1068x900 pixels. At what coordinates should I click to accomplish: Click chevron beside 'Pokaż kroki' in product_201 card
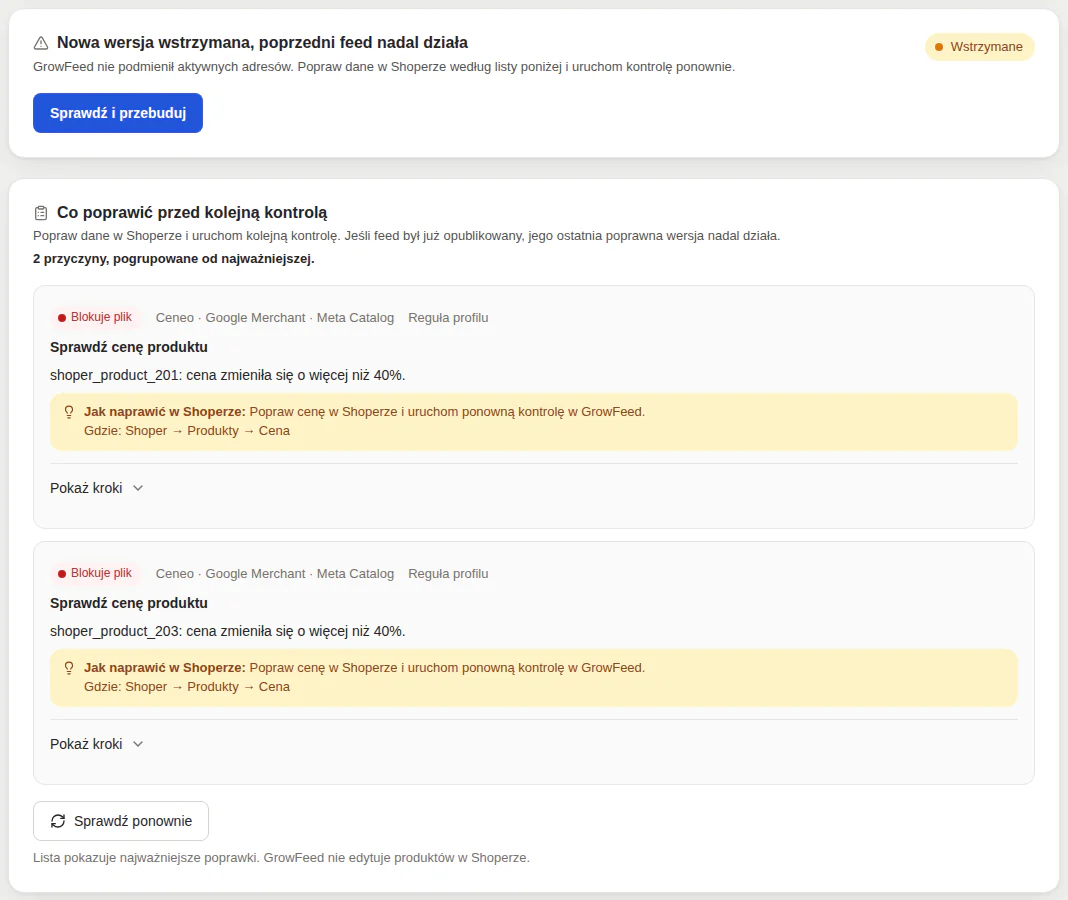tap(138, 488)
